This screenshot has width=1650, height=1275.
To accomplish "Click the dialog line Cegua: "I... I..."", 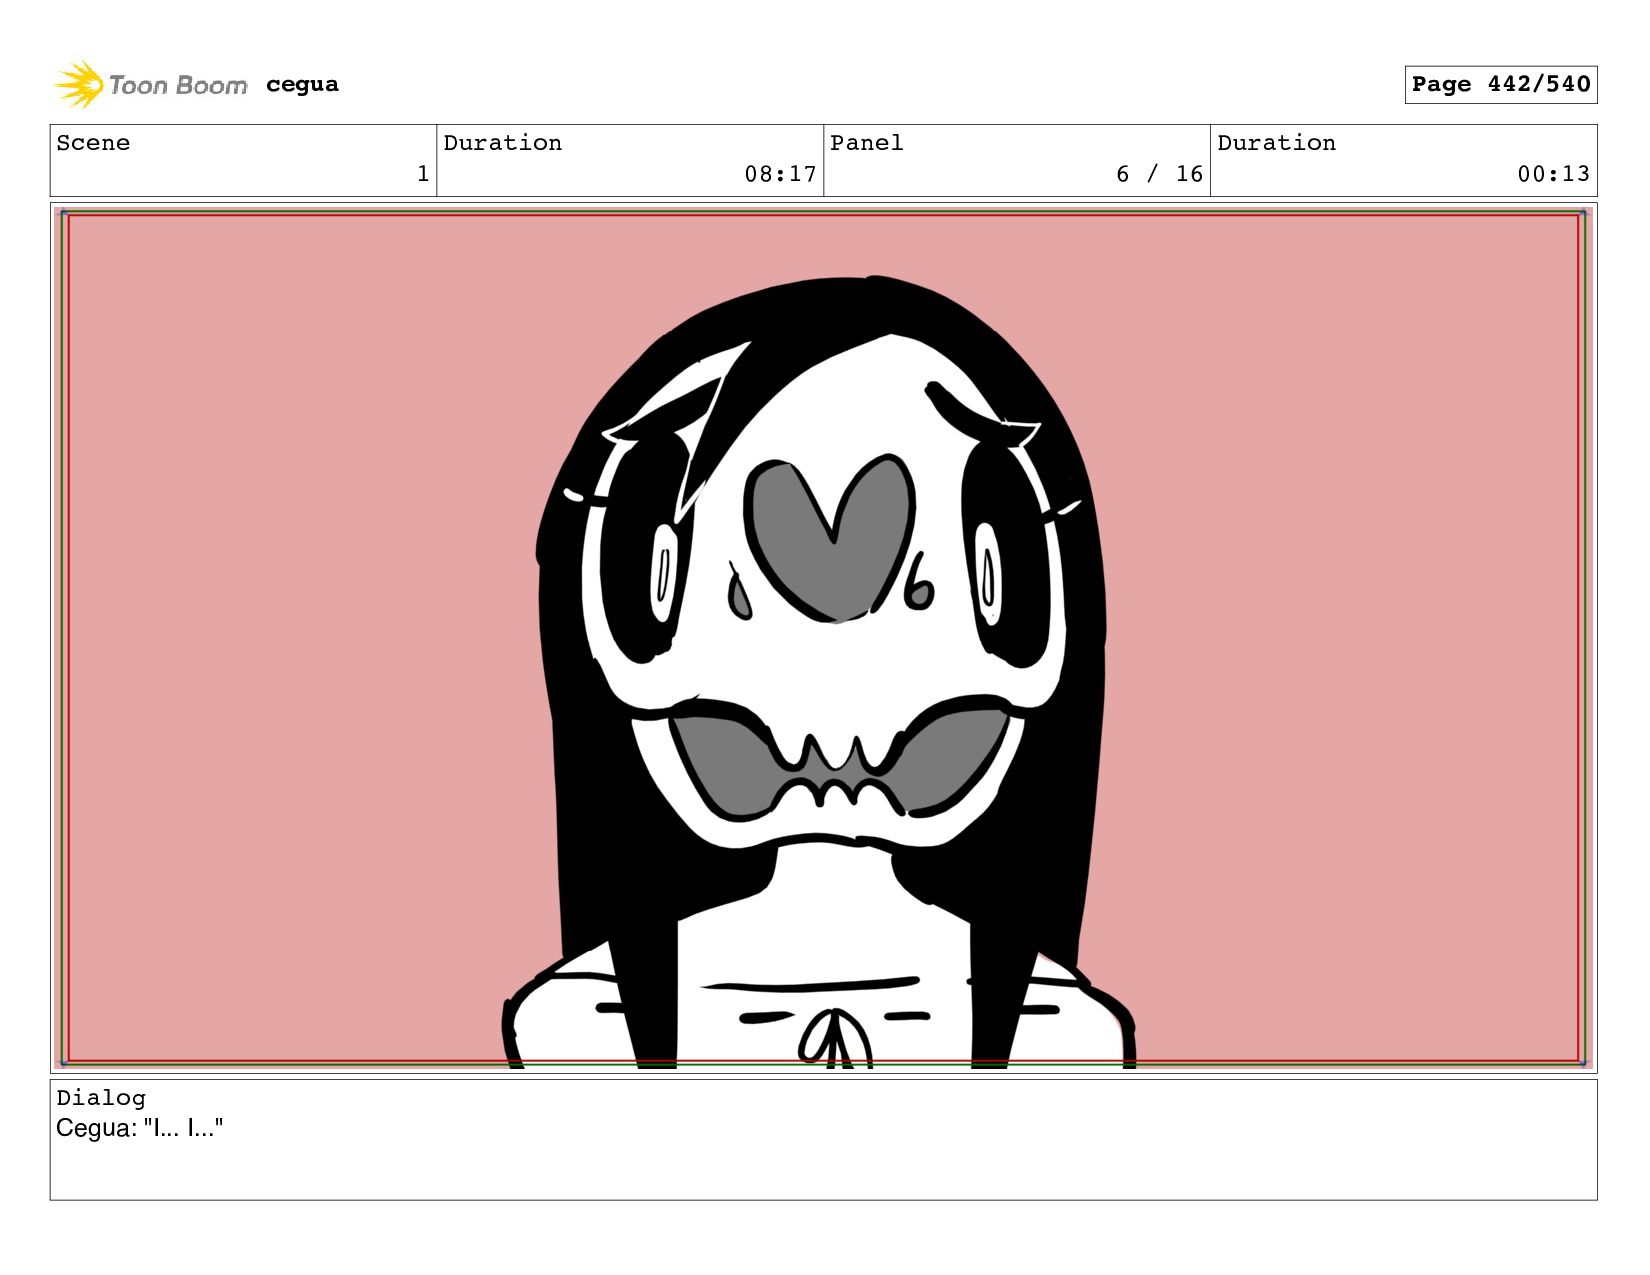I will (140, 1128).
